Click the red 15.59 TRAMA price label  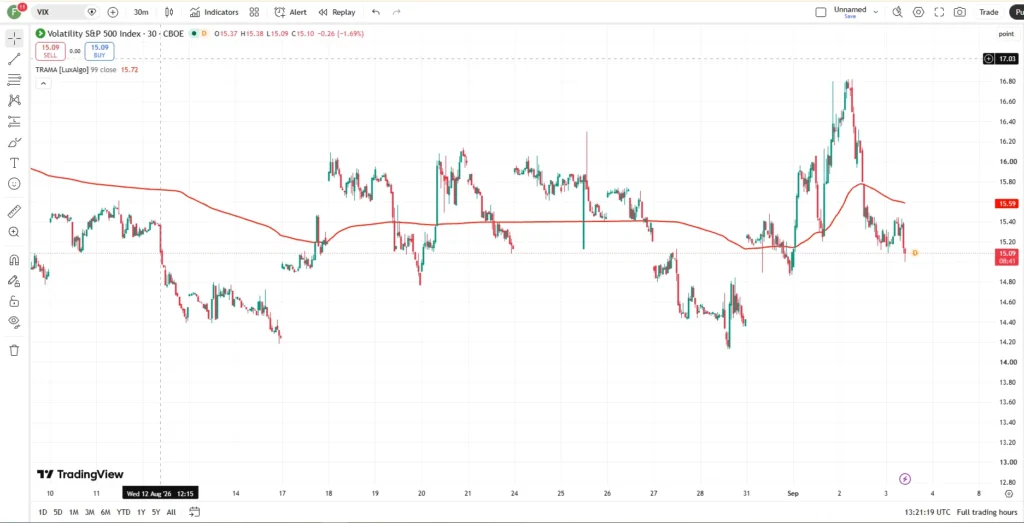[x=1007, y=204]
